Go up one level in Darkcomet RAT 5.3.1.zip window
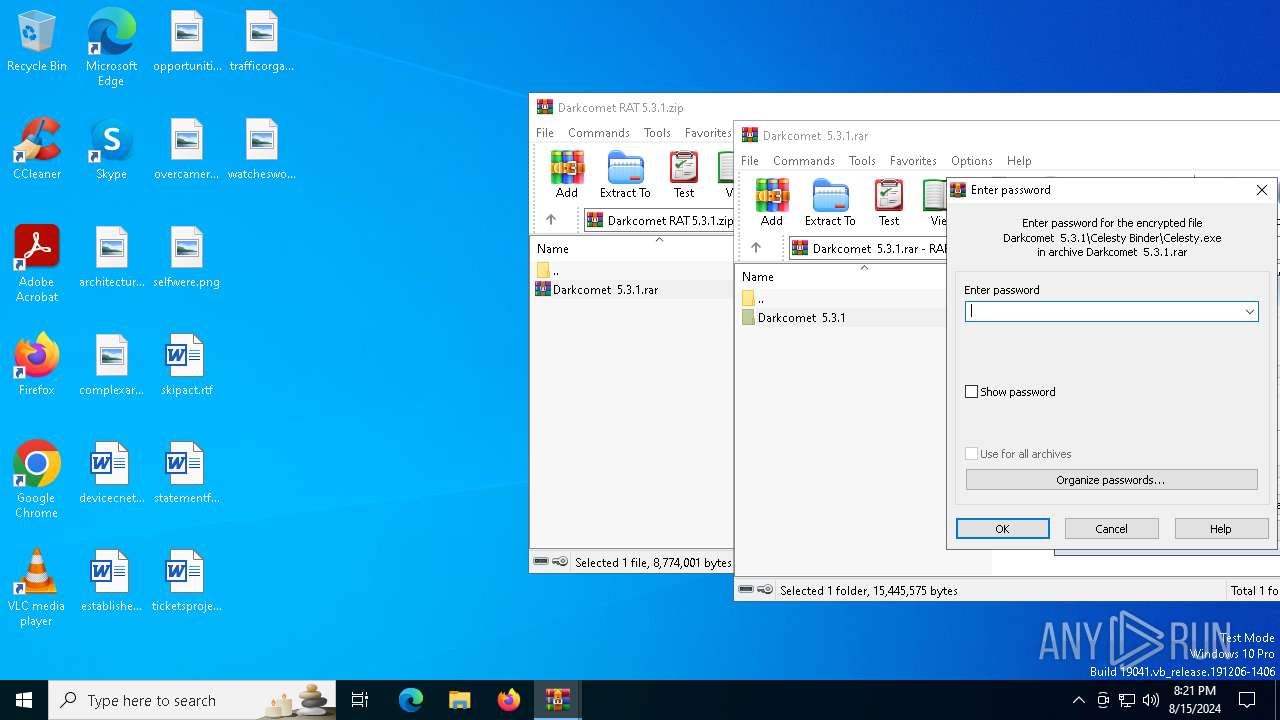Screen dimensions: 1280x720 551,220
